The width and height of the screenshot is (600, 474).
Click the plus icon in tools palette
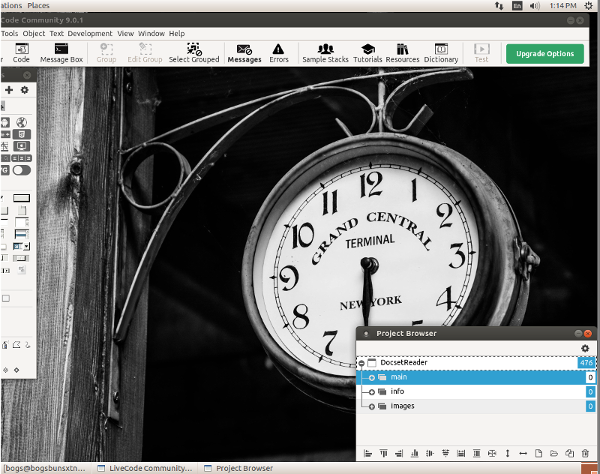click(x=9, y=90)
